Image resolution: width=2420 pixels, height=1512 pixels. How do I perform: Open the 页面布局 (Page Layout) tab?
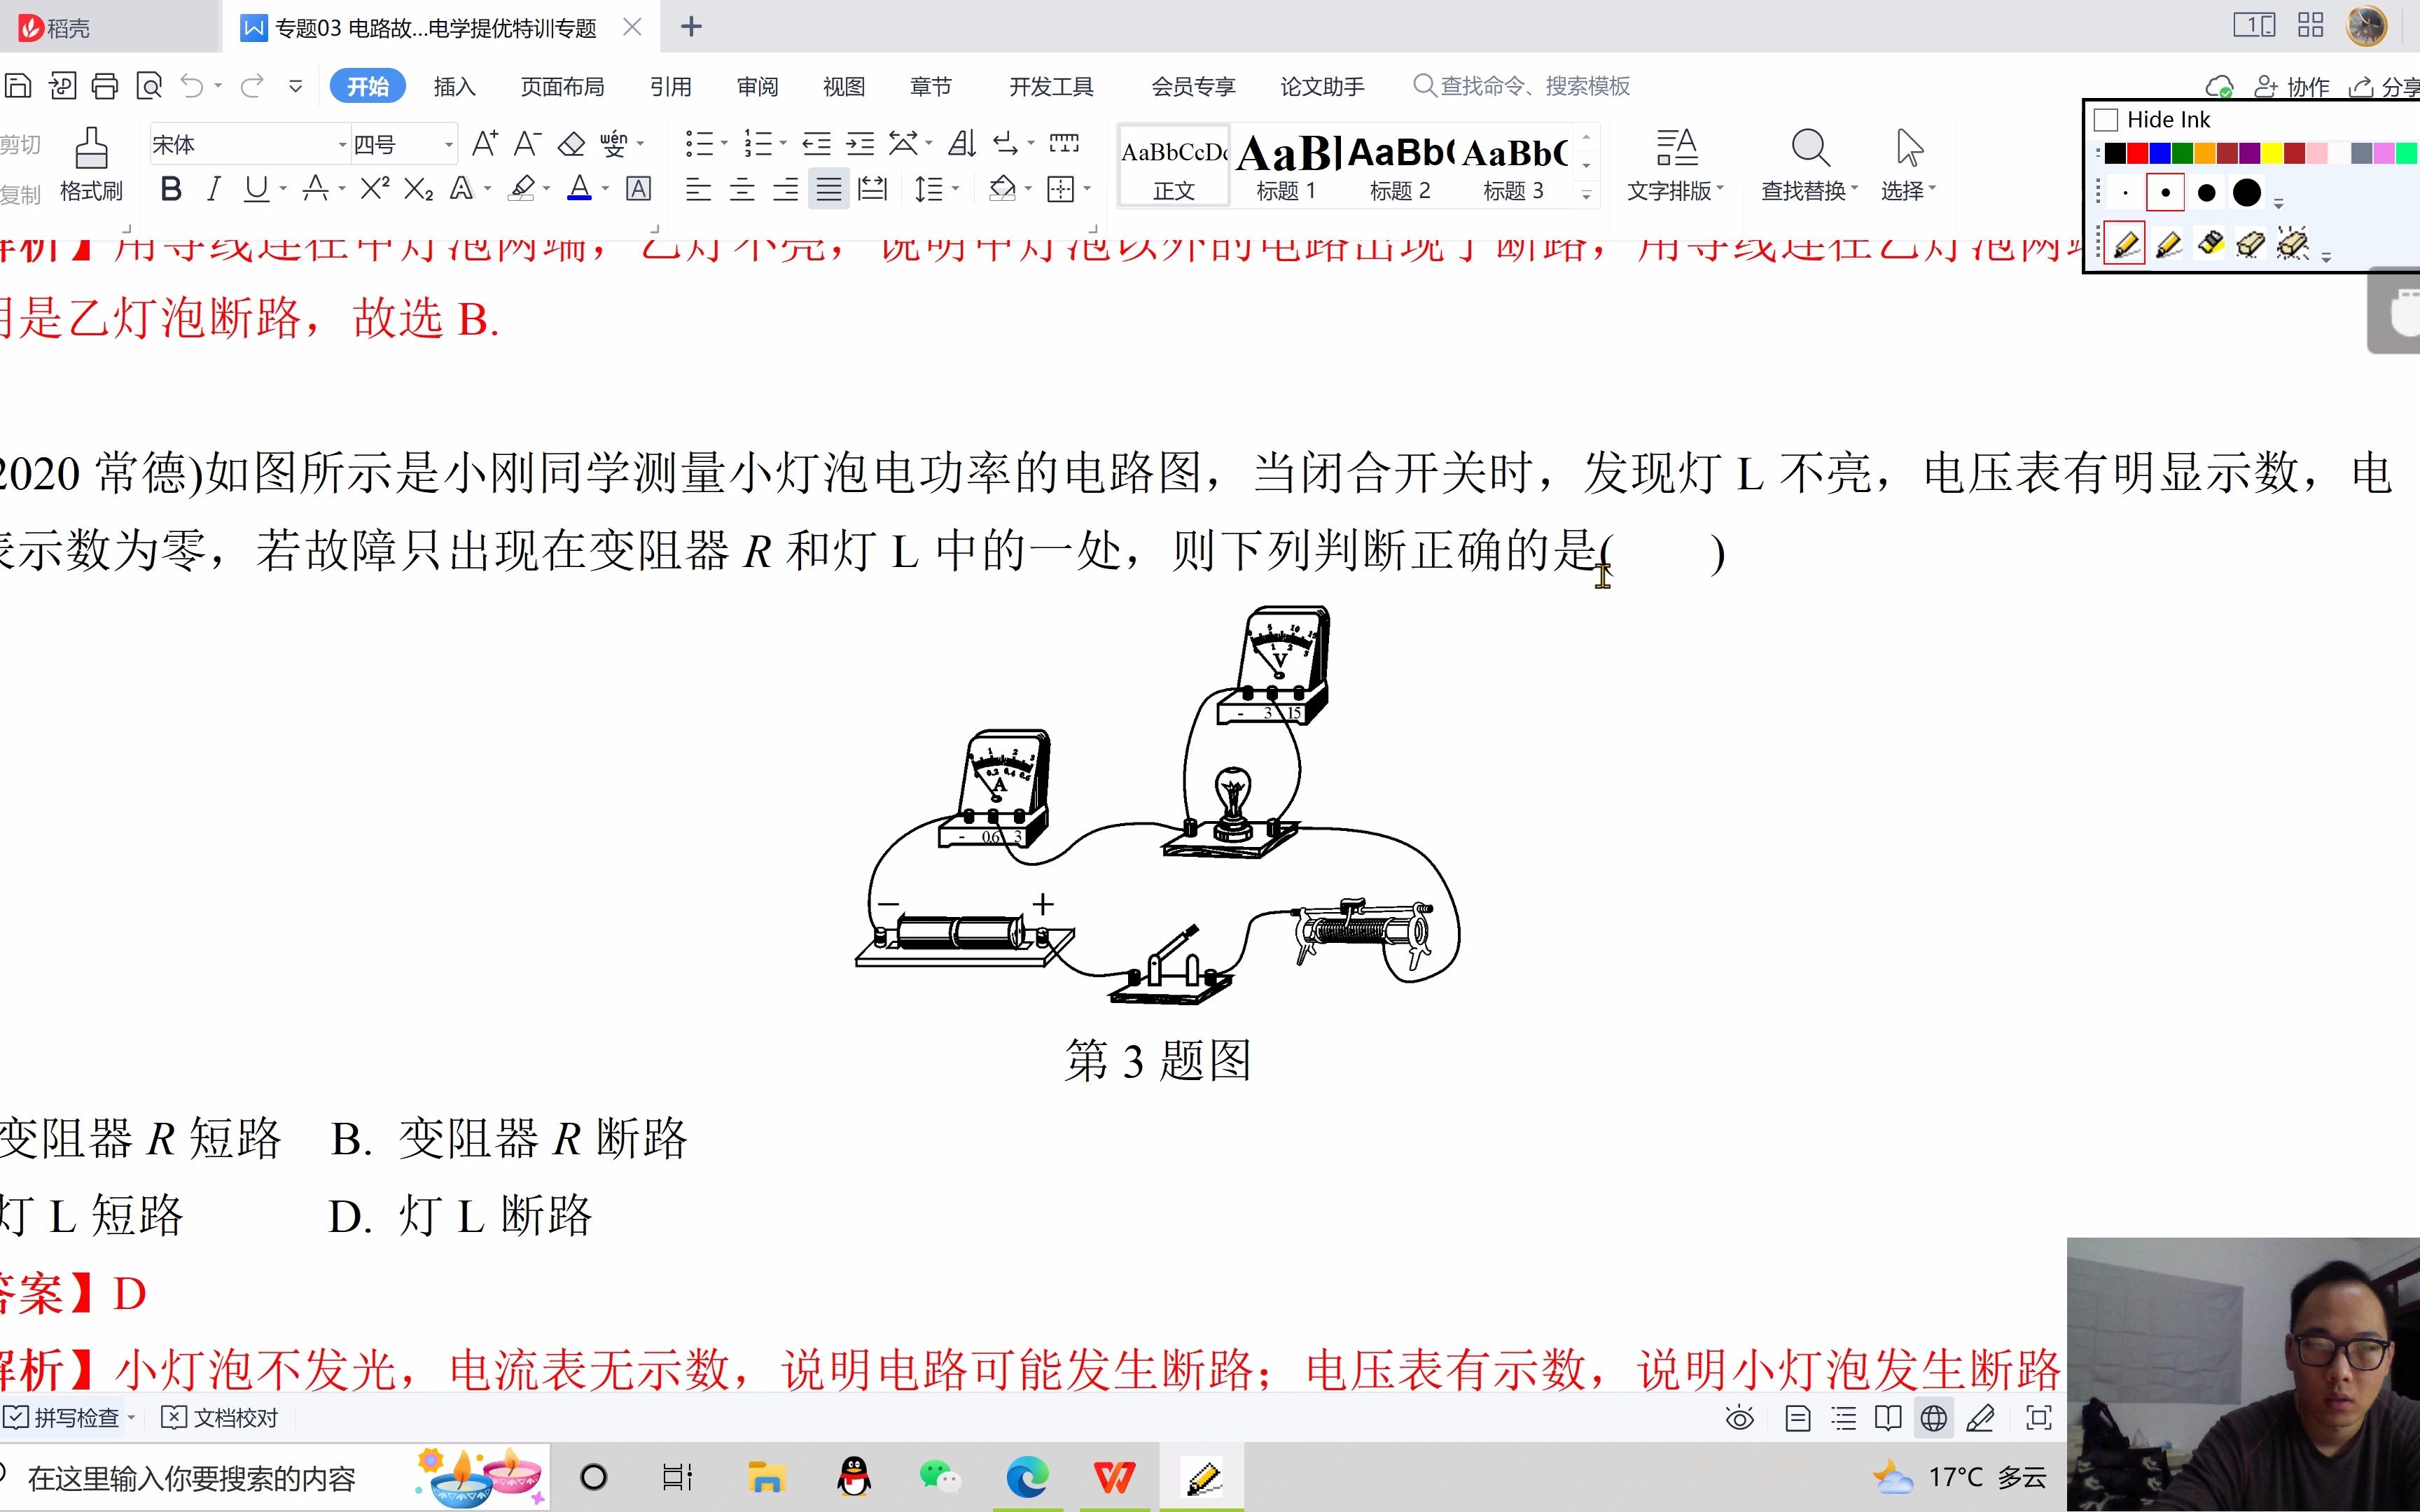[x=562, y=87]
